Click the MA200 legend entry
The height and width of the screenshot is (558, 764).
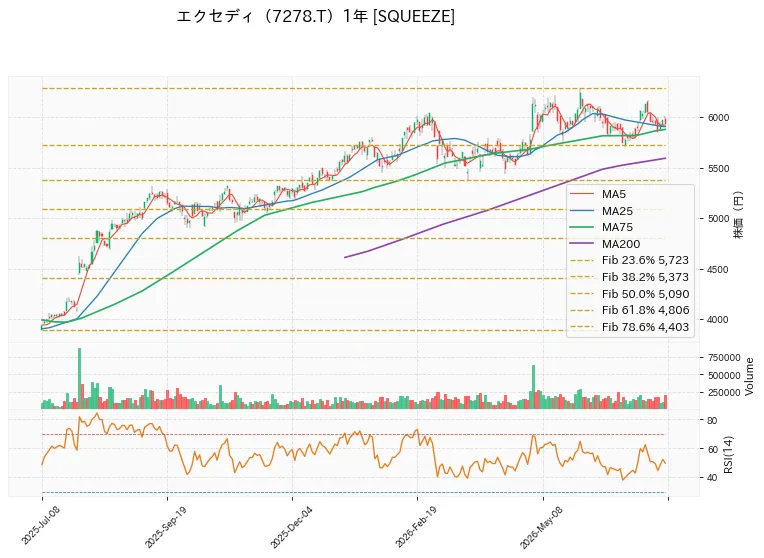tap(605, 244)
